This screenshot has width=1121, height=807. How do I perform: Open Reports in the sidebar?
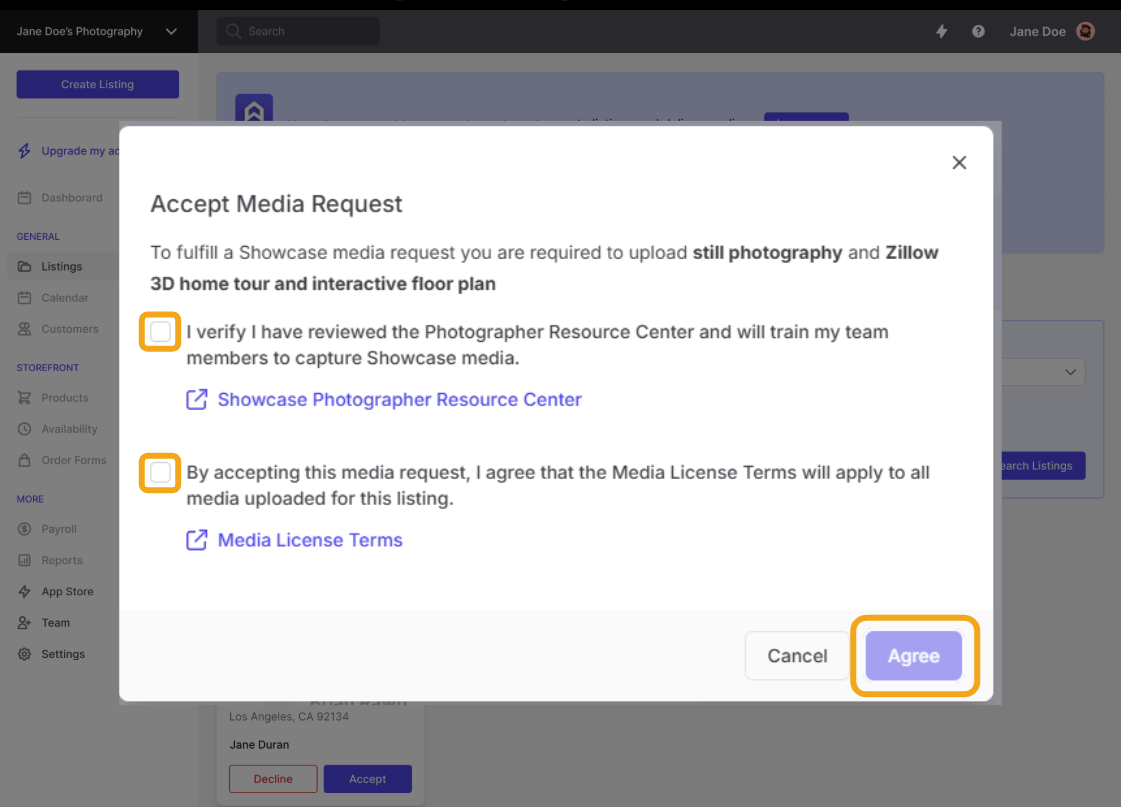[61, 560]
